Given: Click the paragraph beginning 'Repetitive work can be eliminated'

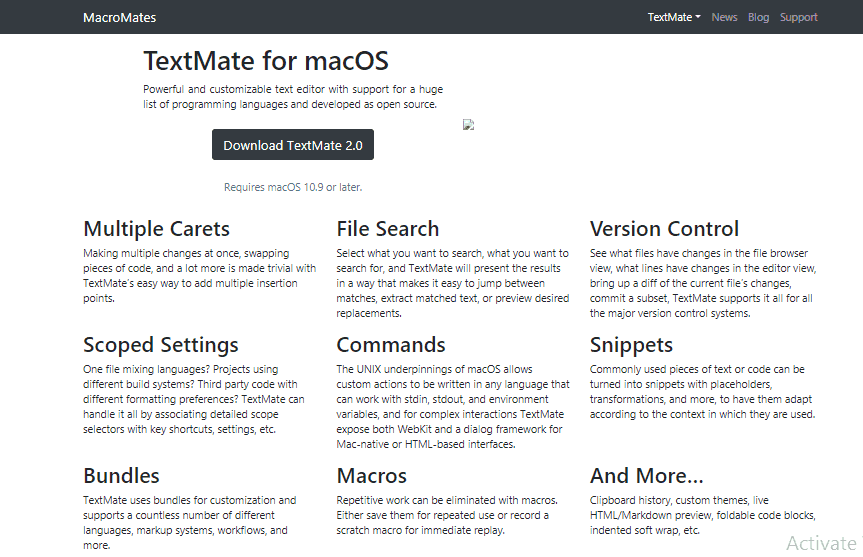Looking at the screenshot, I should (x=447, y=515).
